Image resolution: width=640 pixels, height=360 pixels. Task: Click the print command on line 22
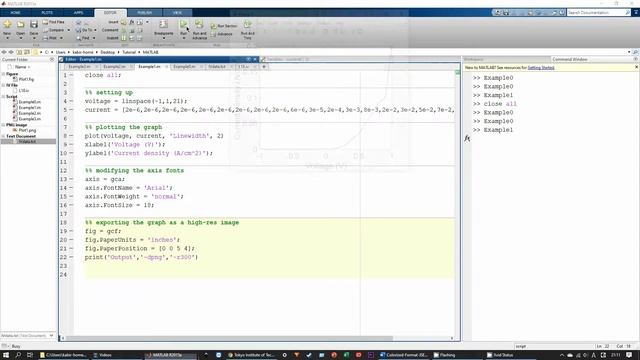coord(141,257)
